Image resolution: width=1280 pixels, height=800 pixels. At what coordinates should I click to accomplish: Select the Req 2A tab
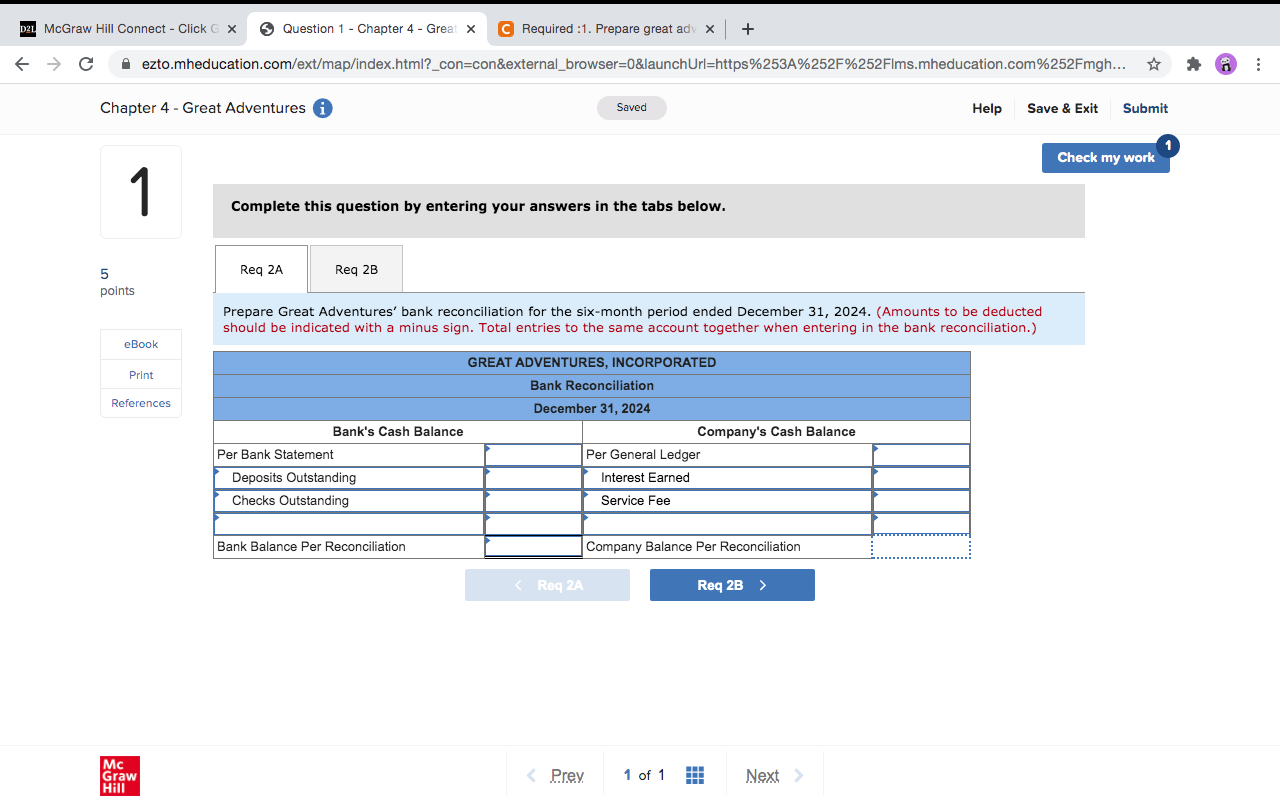pyautogui.click(x=261, y=269)
